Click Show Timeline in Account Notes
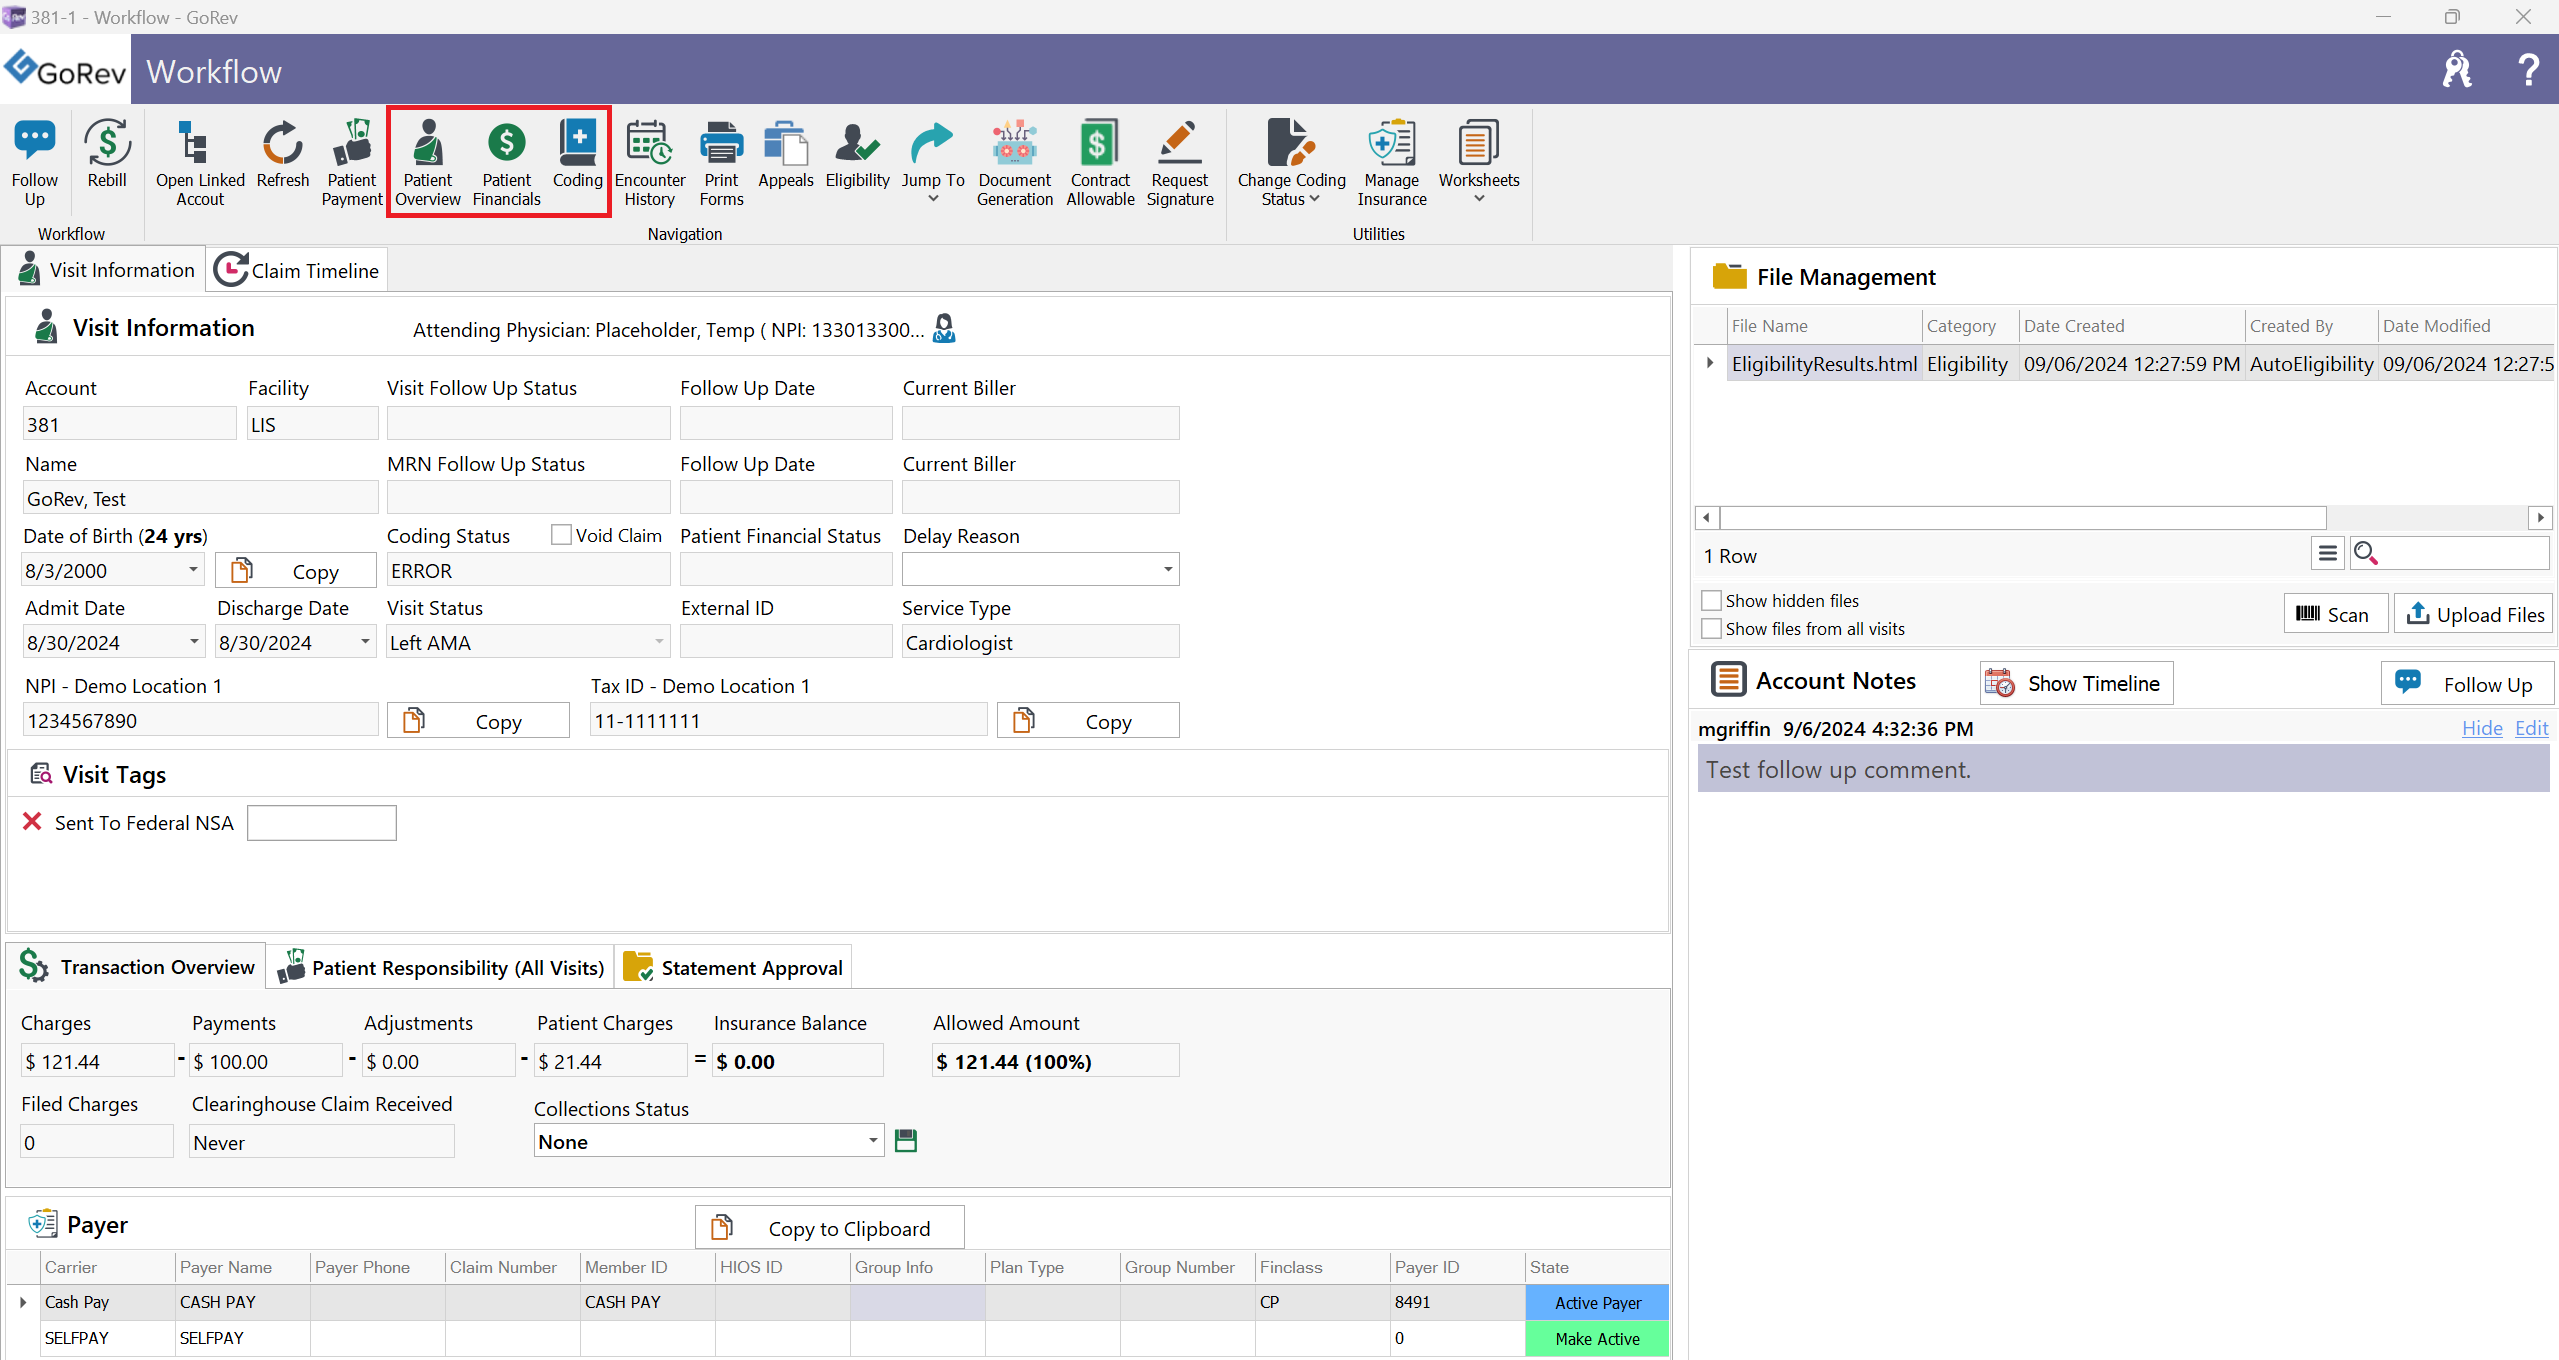This screenshot has height=1360, width=2559. click(2076, 683)
